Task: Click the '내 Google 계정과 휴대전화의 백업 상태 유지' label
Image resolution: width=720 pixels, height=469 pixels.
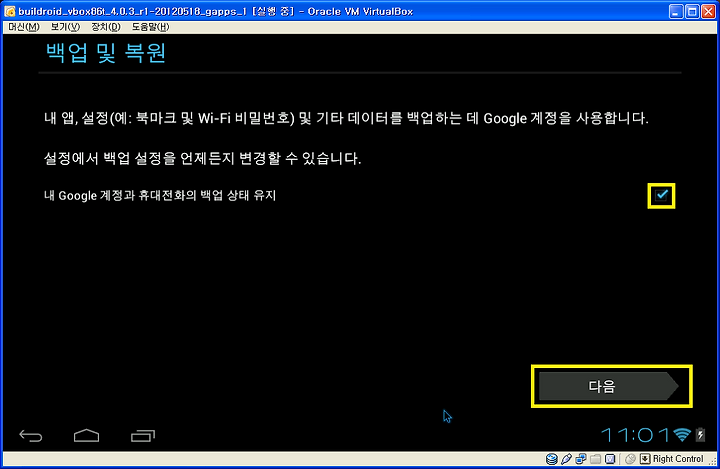Action: [160, 195]
